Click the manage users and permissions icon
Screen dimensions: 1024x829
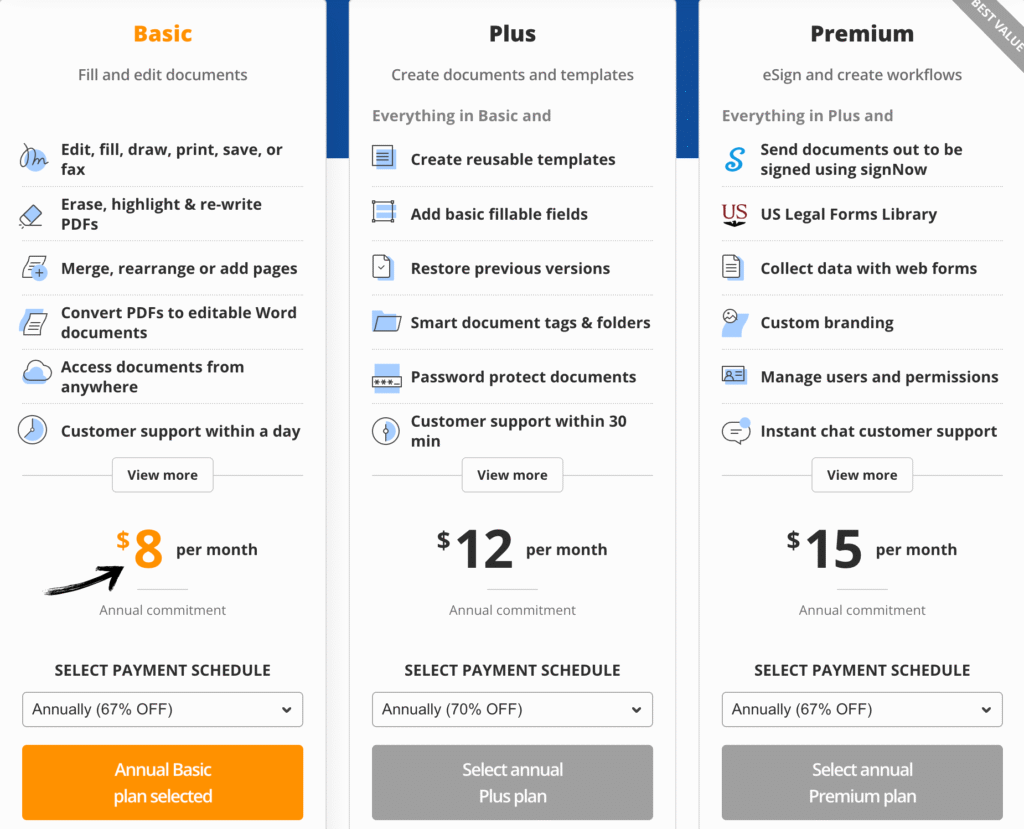coord(735,376)
